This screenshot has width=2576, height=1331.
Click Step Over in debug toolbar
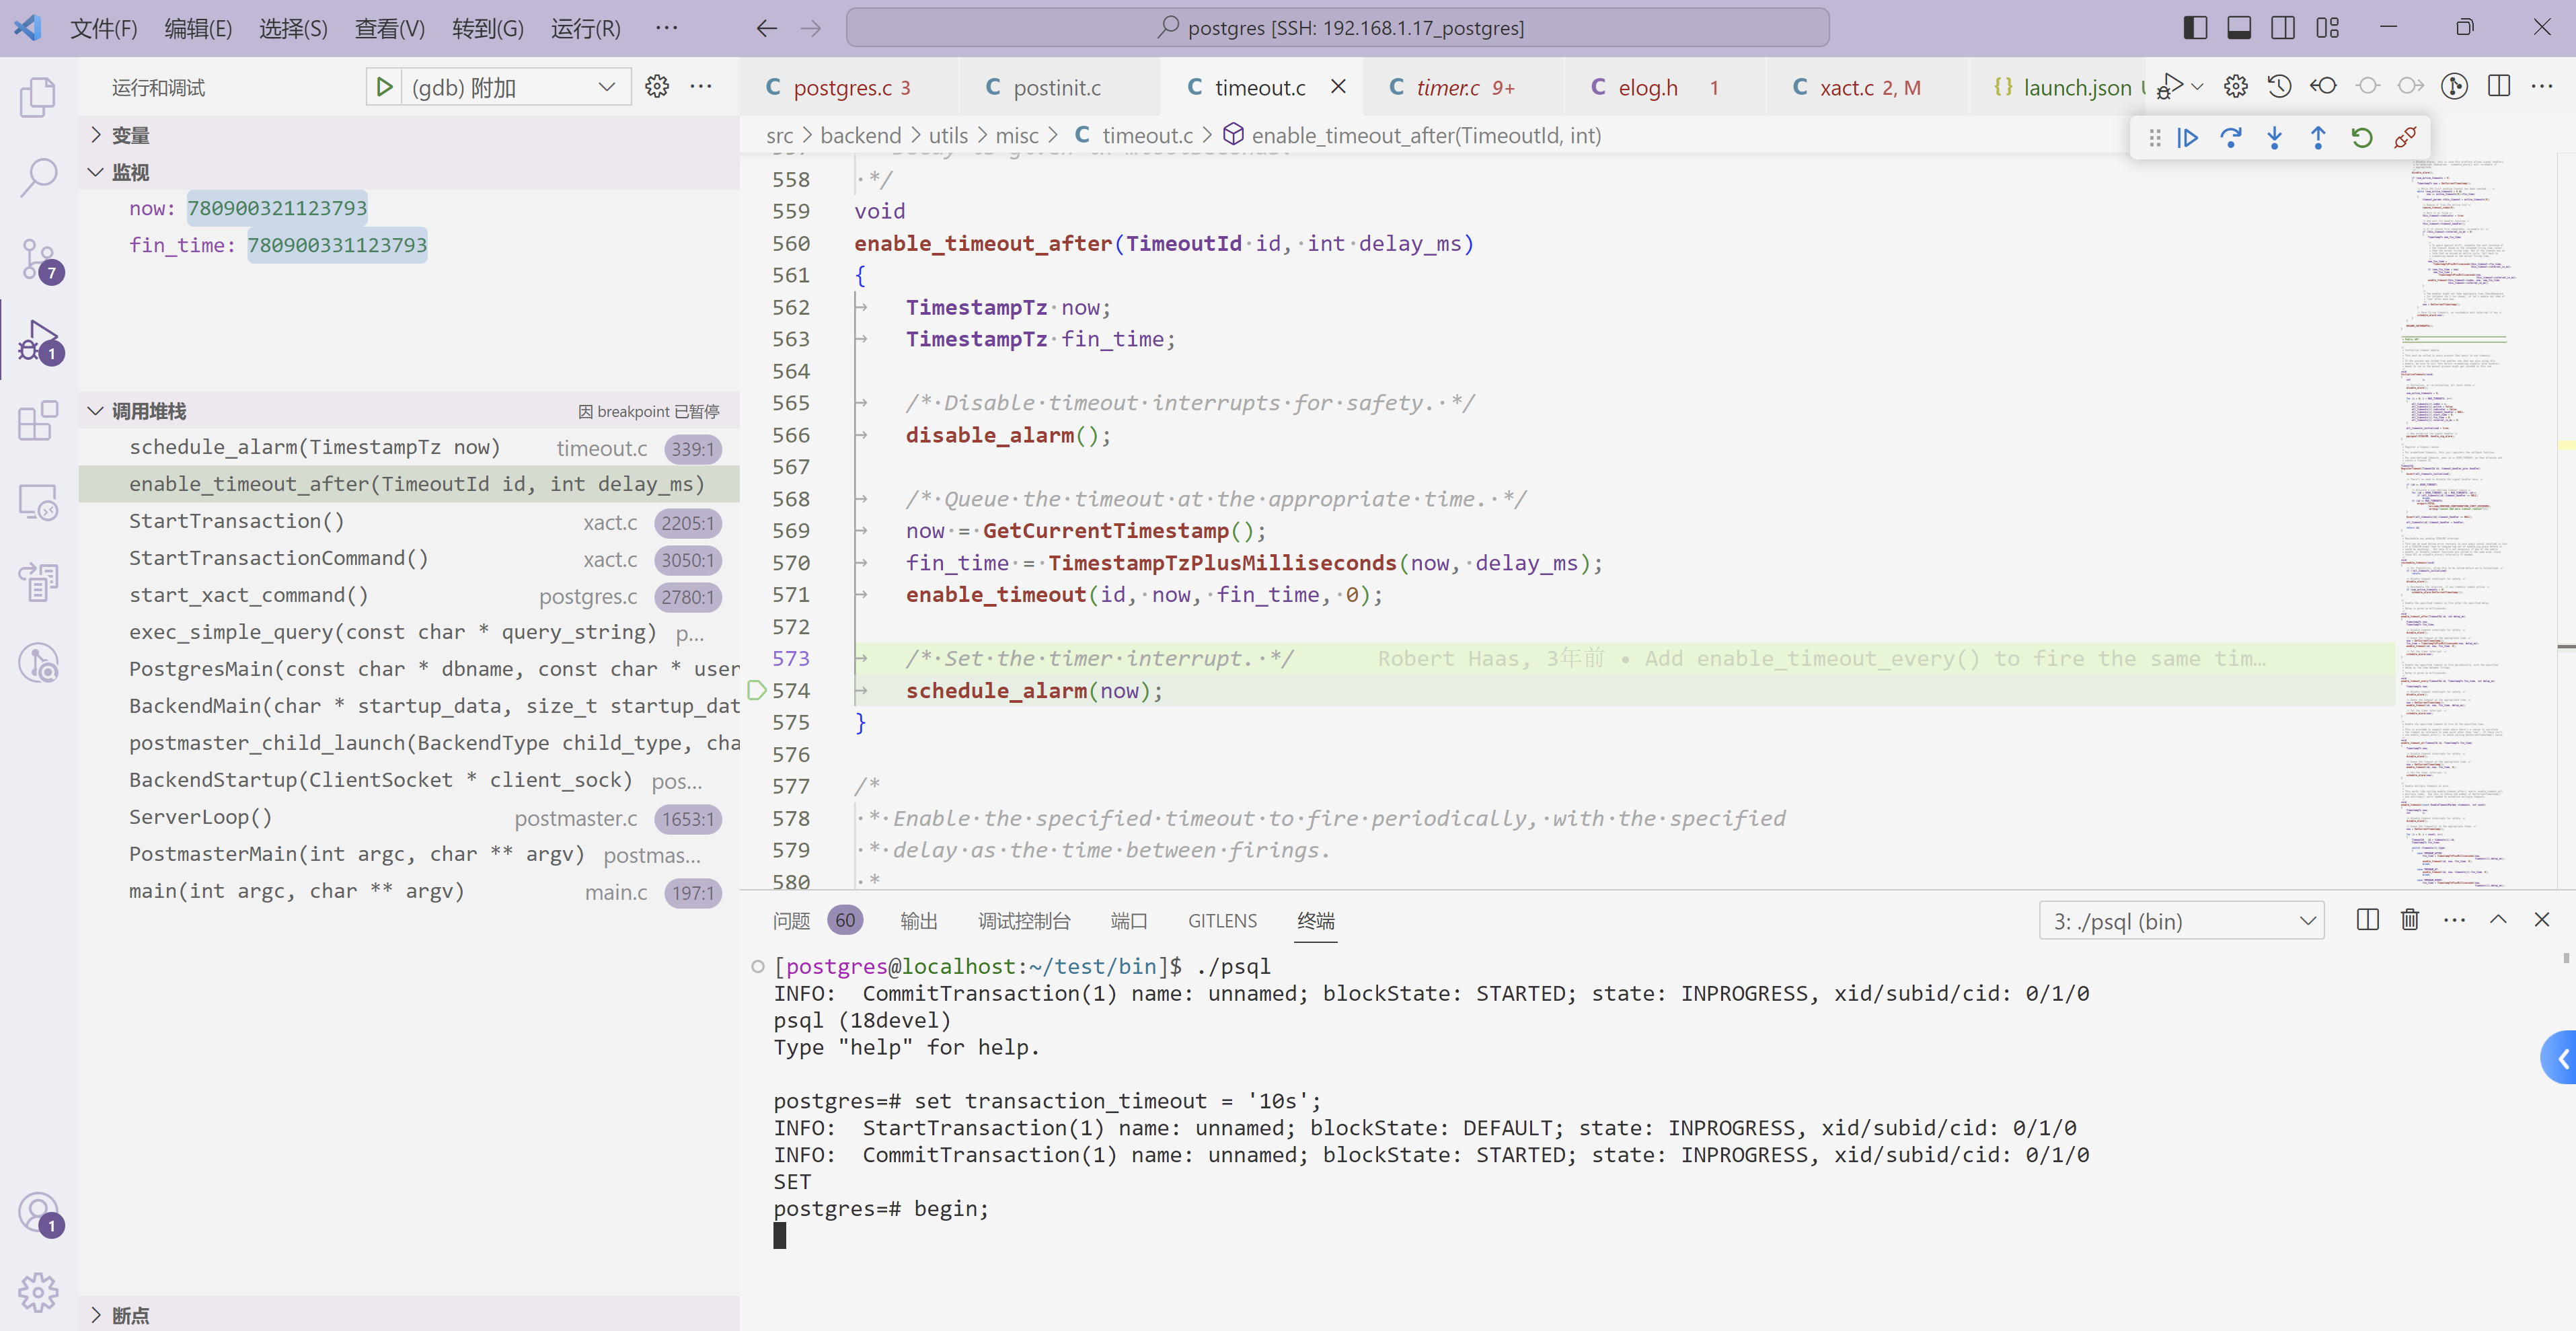(2230, 138)
